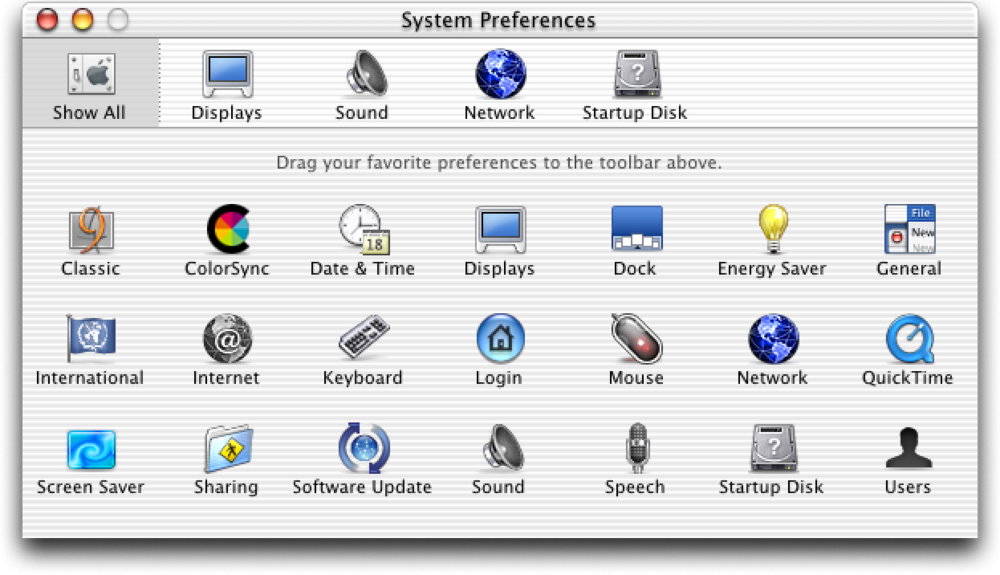The image size is (1000, 575).
Task: Open the Mouse preference pane
Action: [x=636, y=351]
